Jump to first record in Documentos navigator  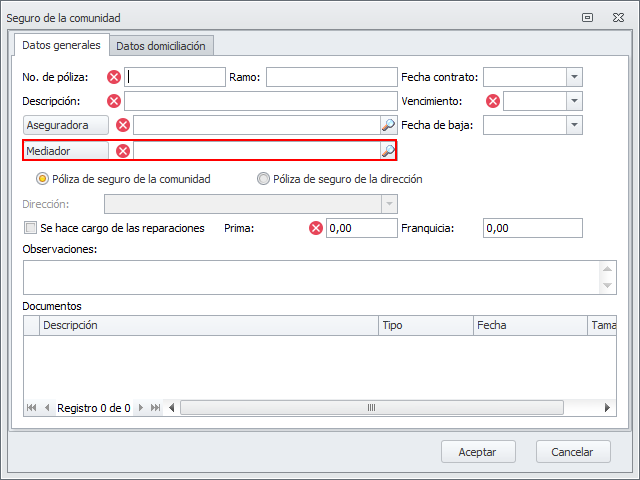(x=31, y=408)
